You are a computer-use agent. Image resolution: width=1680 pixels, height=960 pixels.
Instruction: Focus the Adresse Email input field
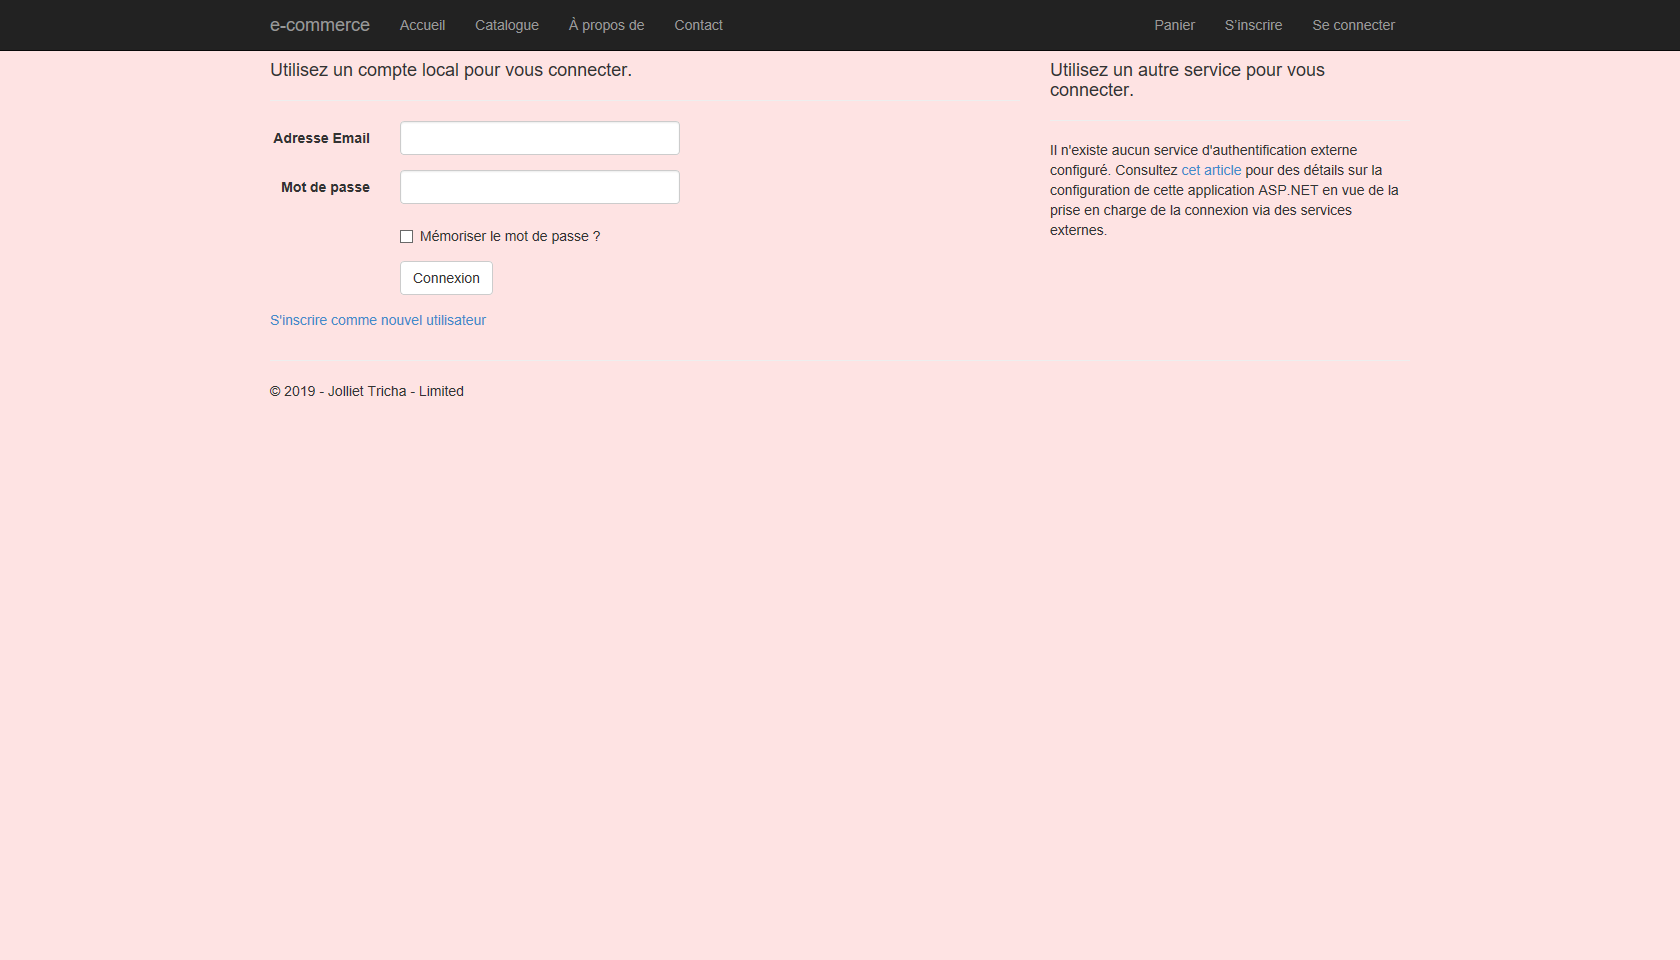click(540, 138)
